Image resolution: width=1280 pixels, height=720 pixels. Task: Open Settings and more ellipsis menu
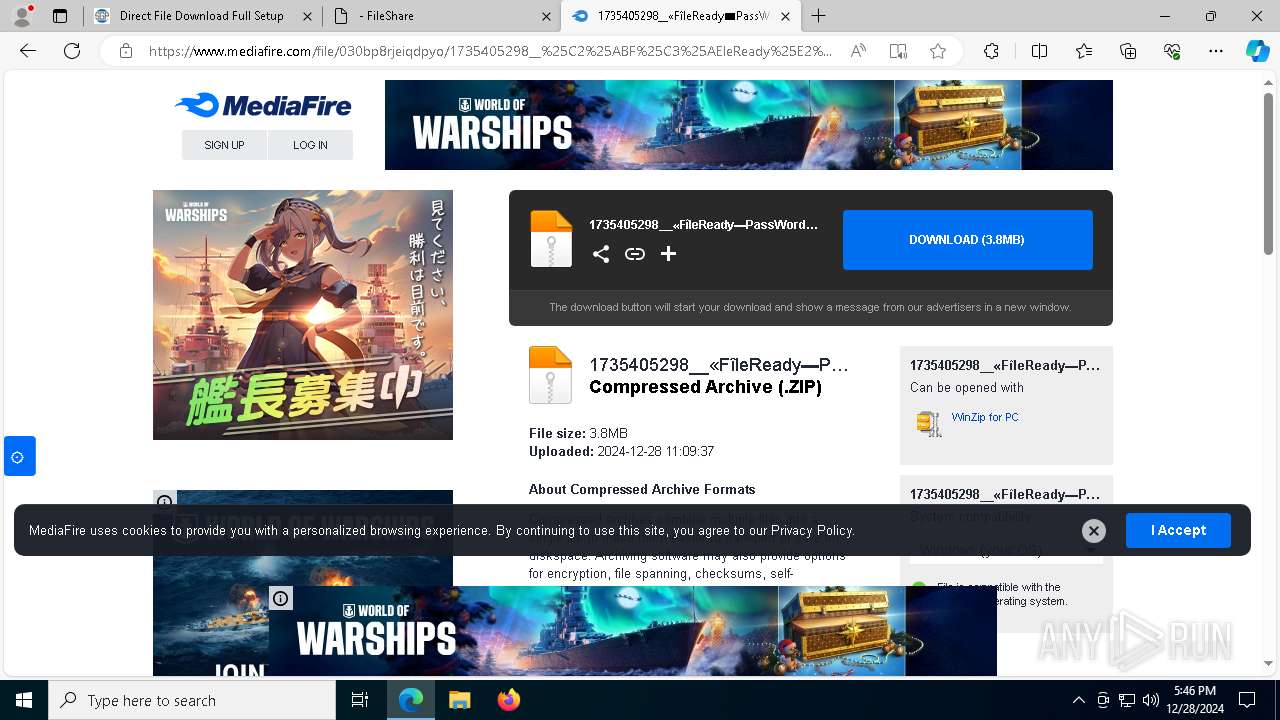point(1216,51)
